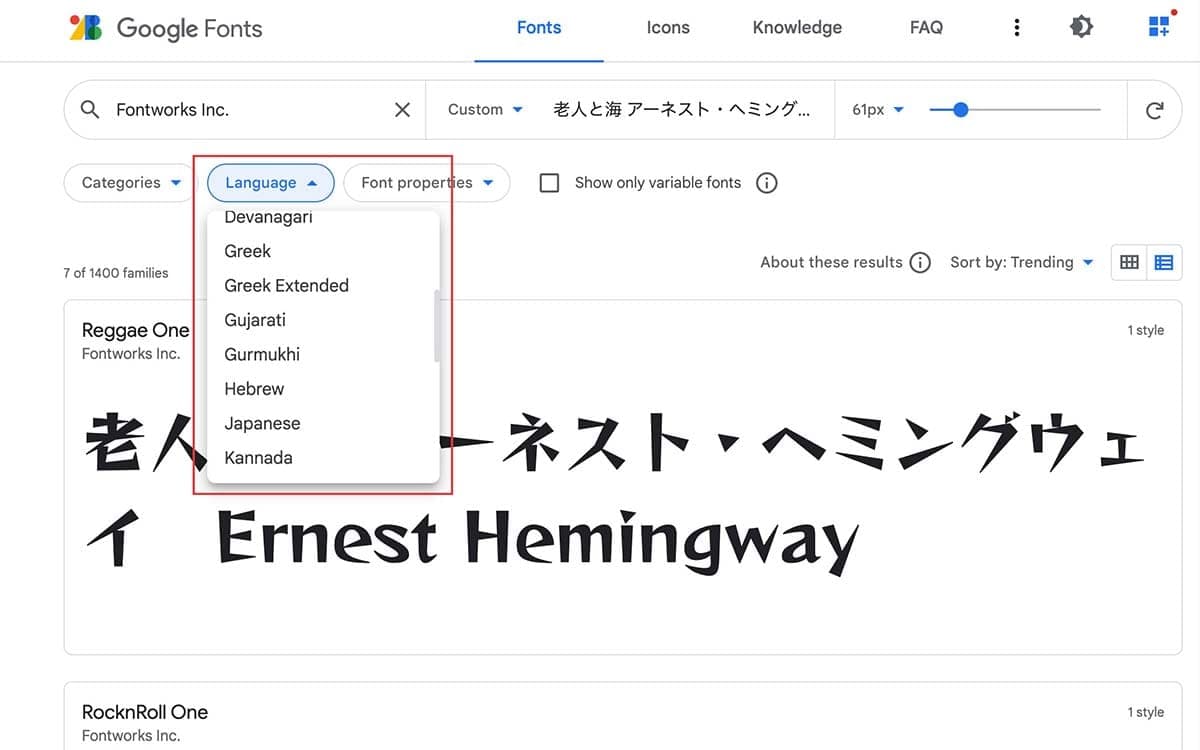Open the Sort by Trending dropdown
1200x750 pixels.
tap(1022, 262)
